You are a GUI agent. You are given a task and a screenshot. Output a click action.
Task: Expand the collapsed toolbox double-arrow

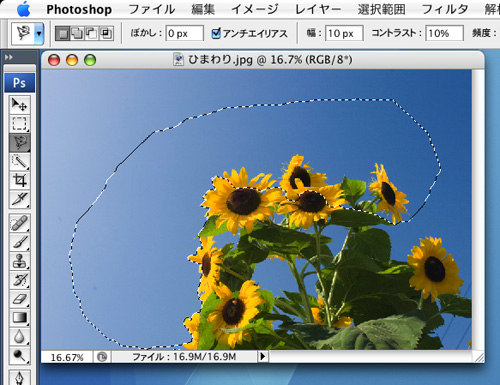(9, 57)
